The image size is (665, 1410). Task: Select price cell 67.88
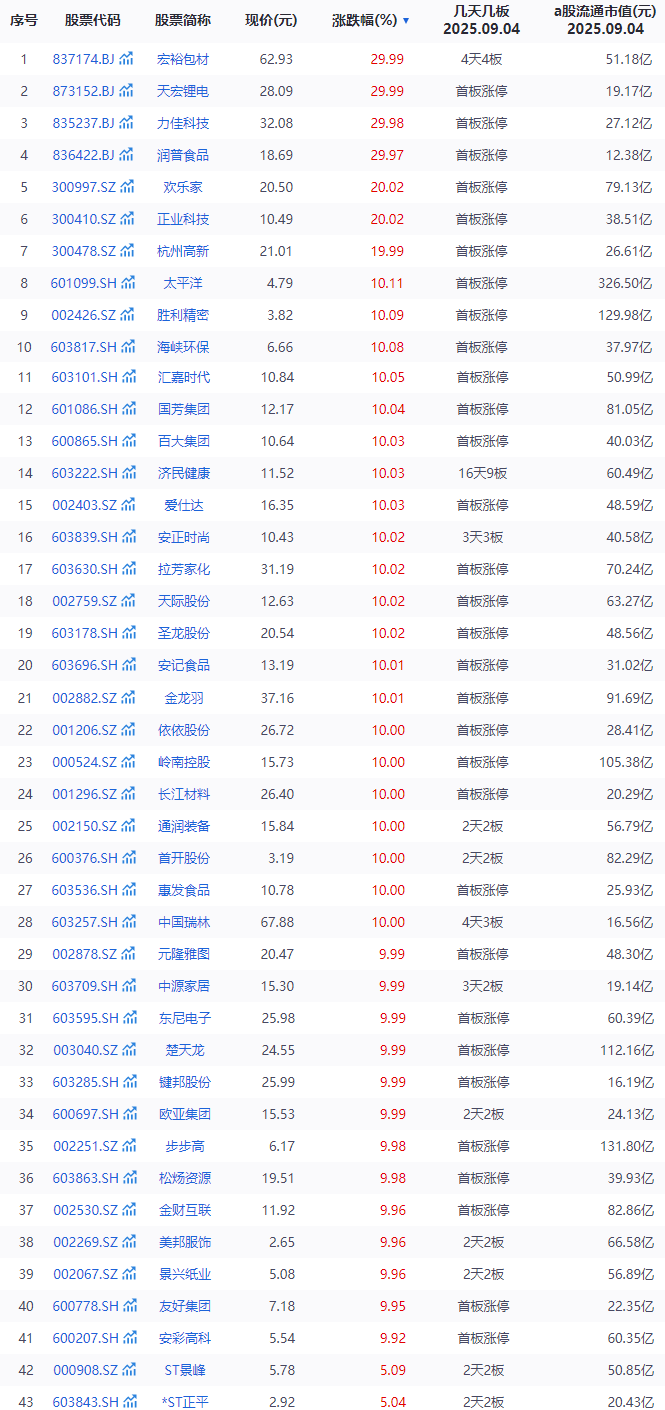coord(276,922)
